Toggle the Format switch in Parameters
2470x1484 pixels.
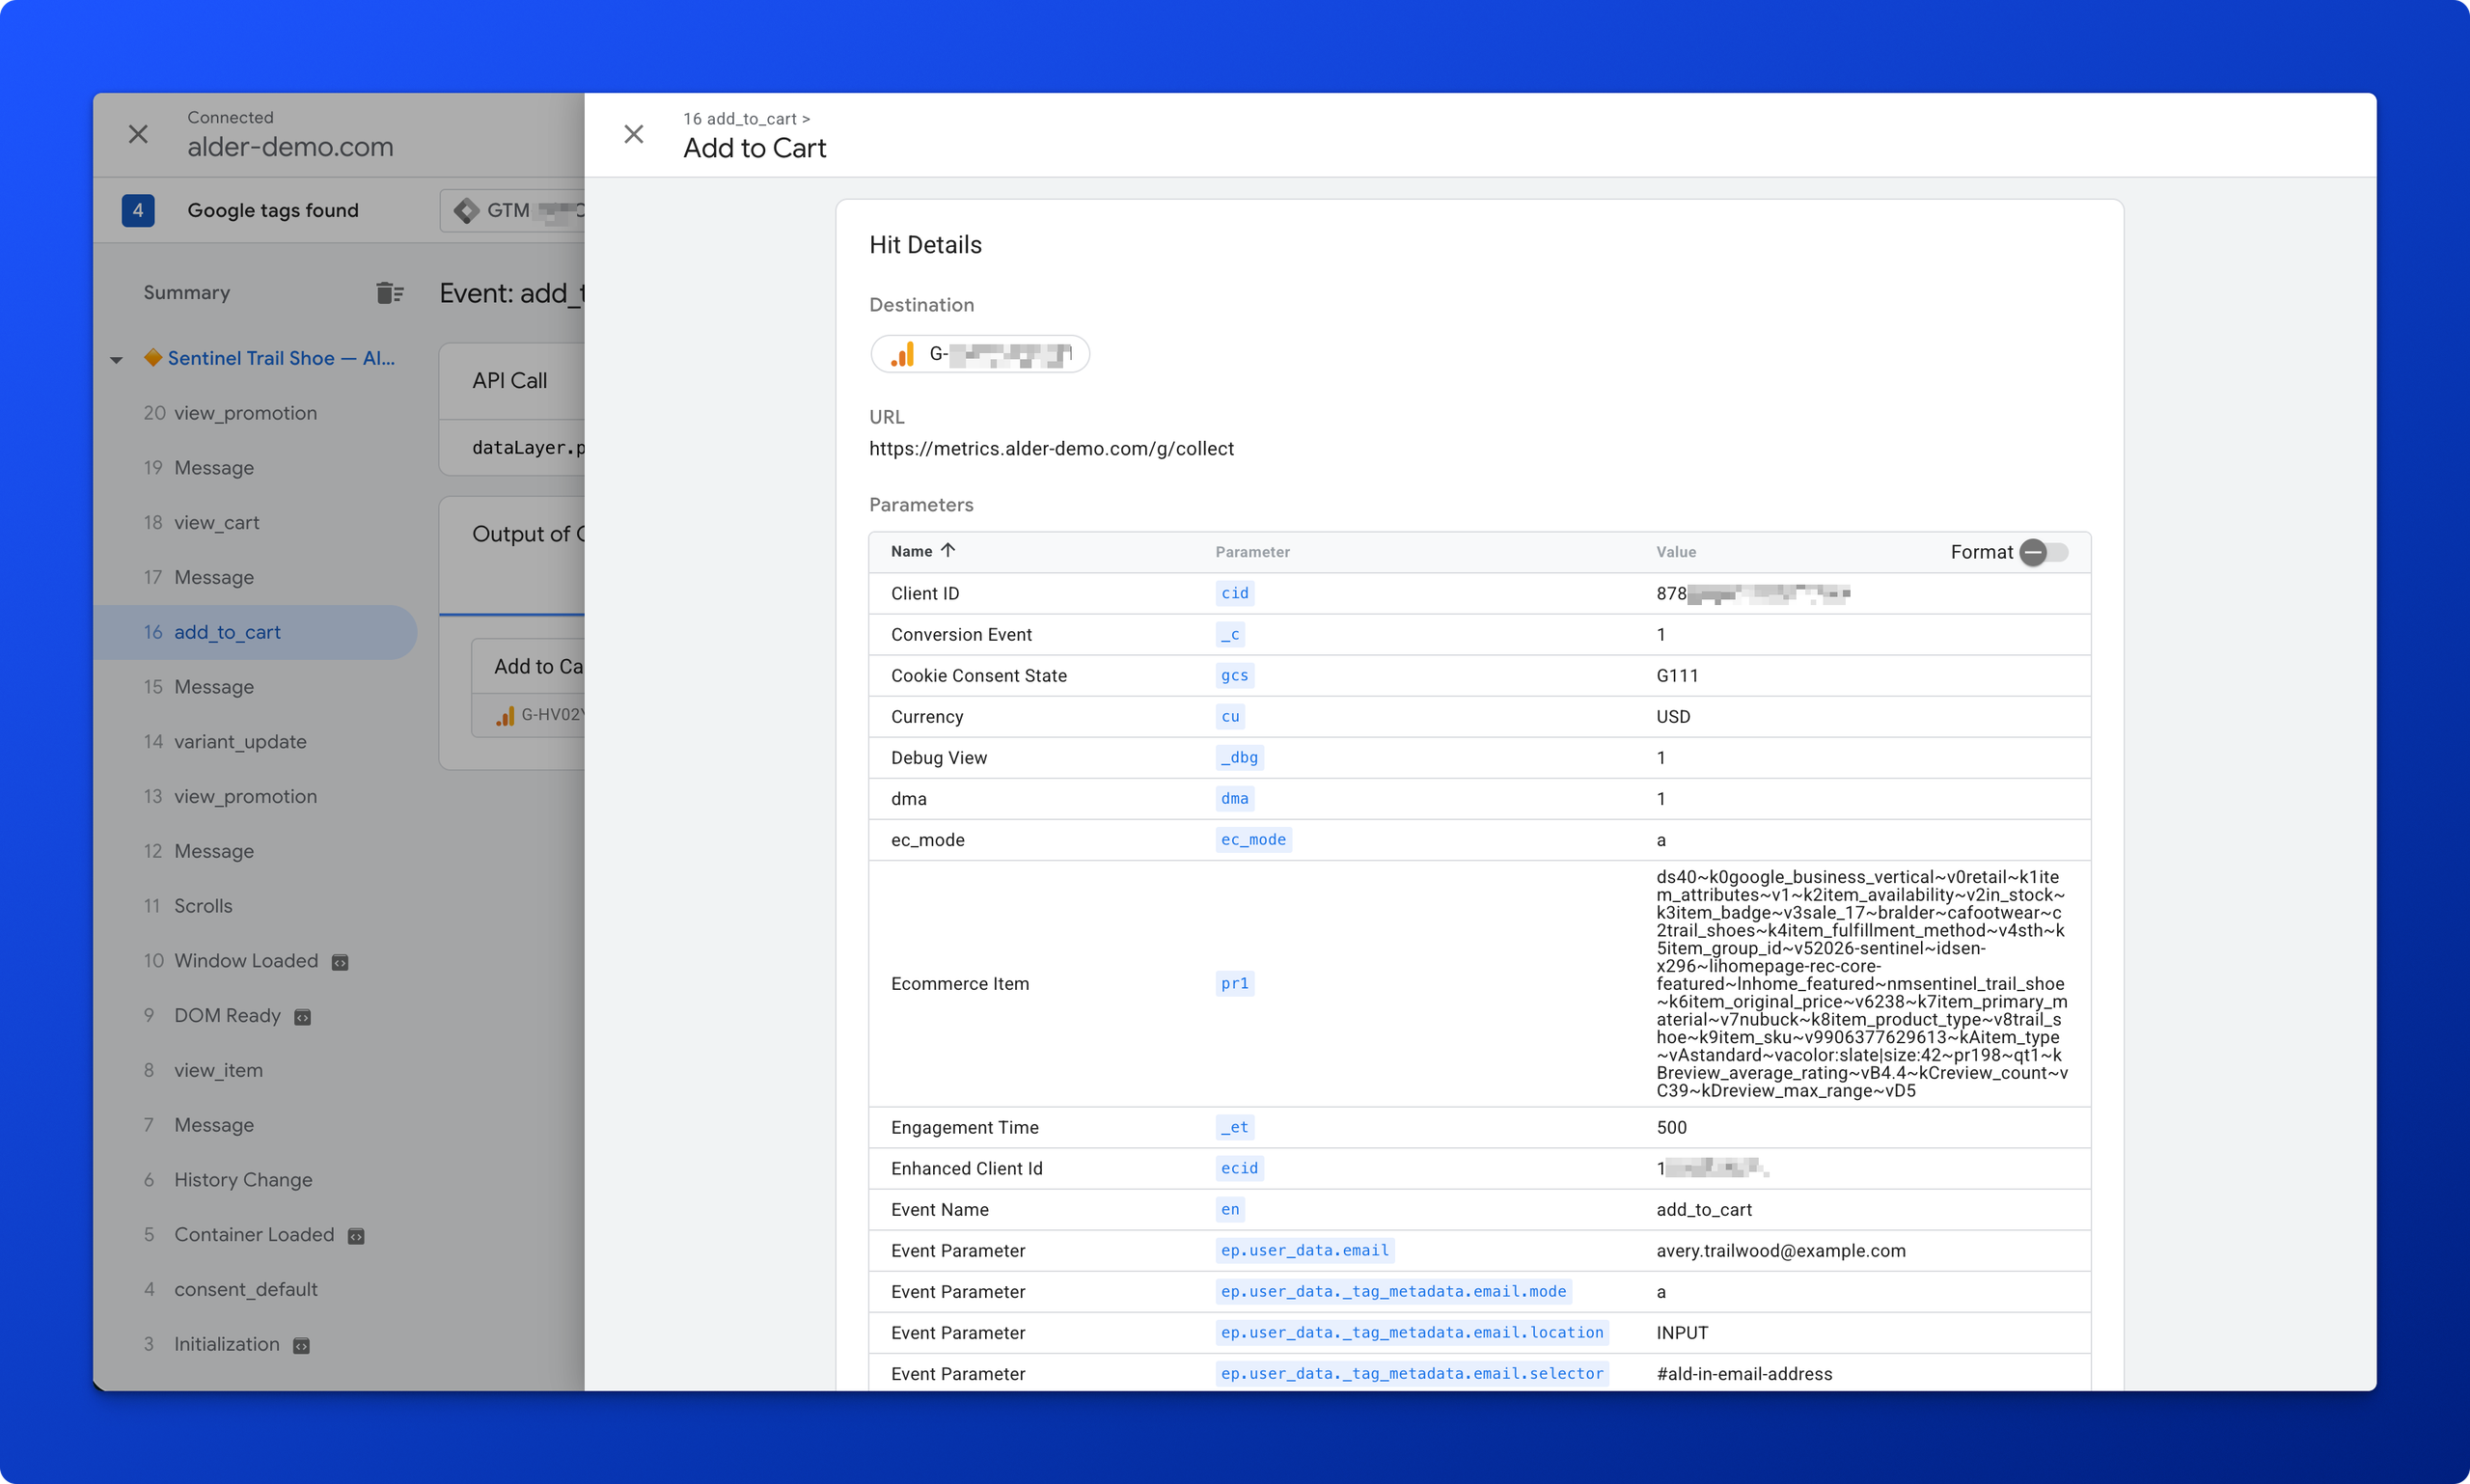coord(2044,552)
